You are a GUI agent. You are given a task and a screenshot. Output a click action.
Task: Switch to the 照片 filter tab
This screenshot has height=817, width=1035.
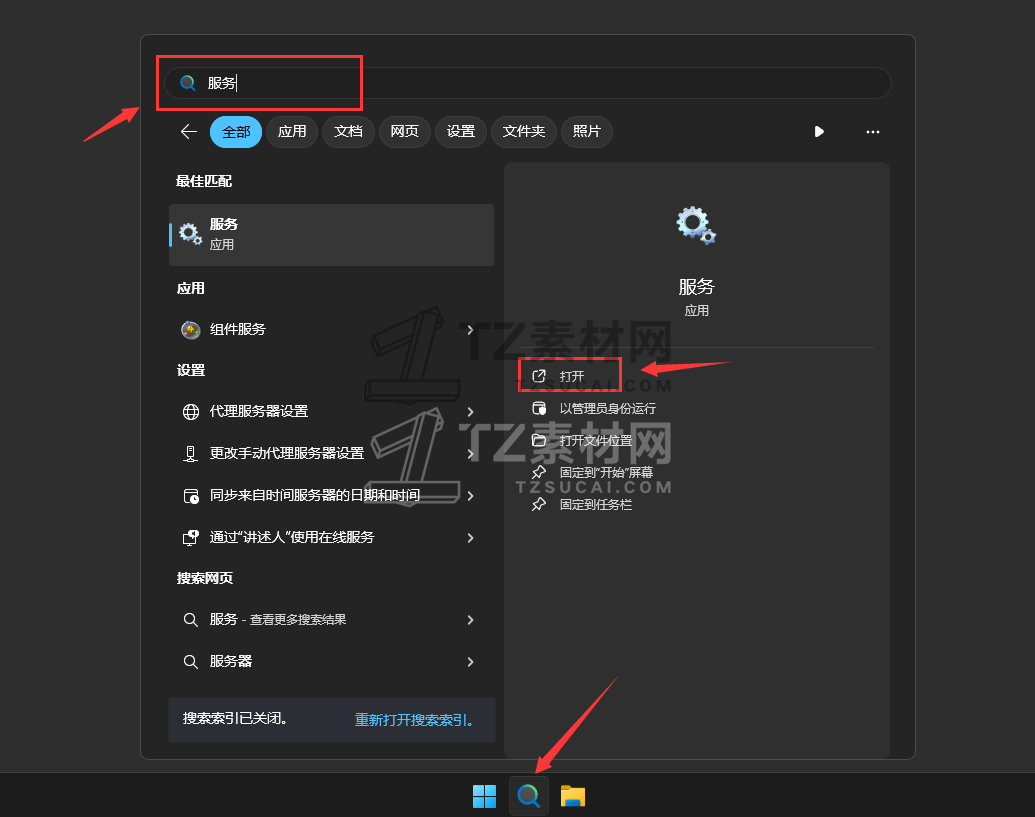(586, 131)
